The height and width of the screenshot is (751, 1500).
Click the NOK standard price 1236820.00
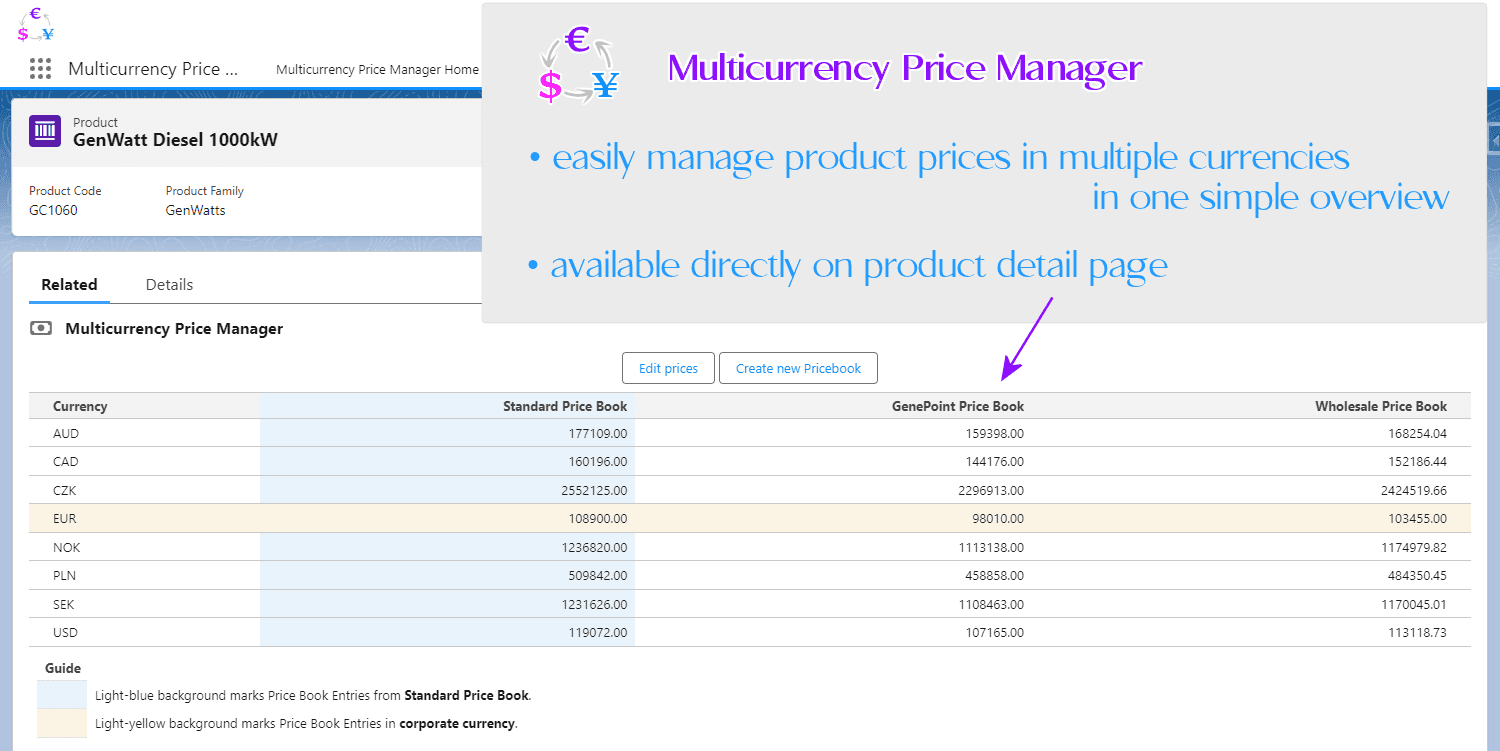(593, 548)
